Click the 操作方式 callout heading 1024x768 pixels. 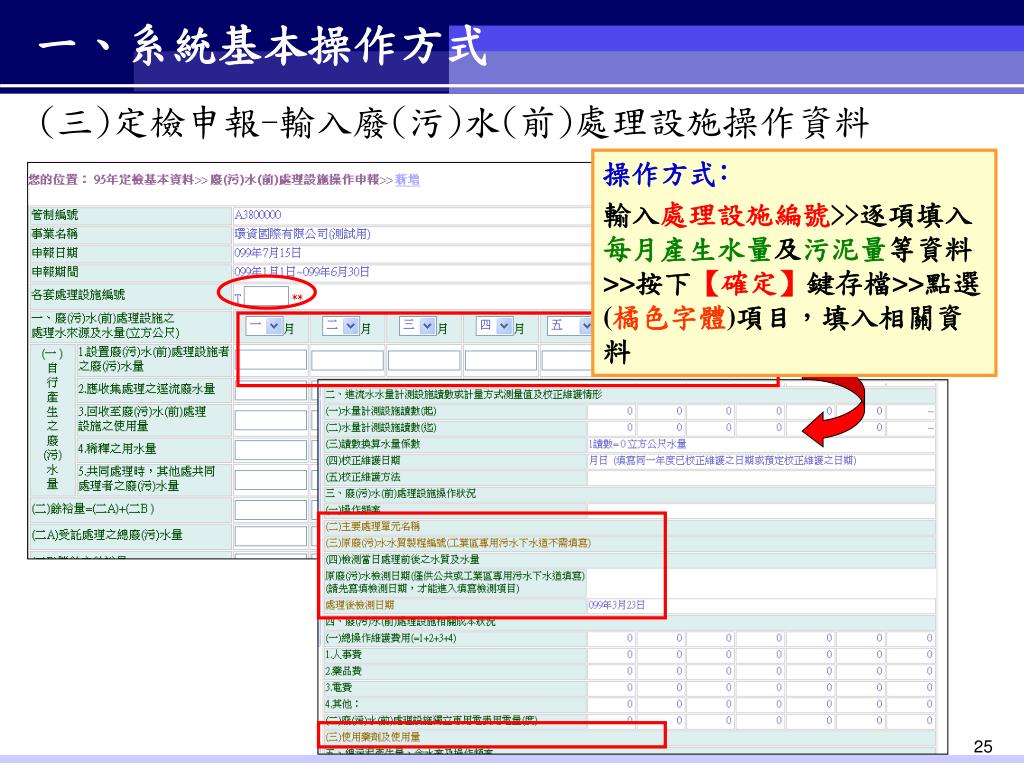coord(666,175)
